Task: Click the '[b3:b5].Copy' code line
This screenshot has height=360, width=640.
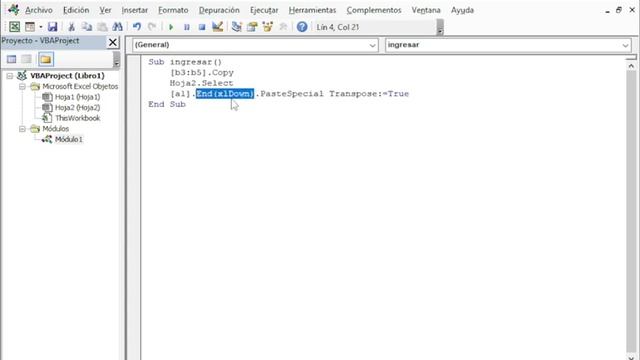Action: 202,73
